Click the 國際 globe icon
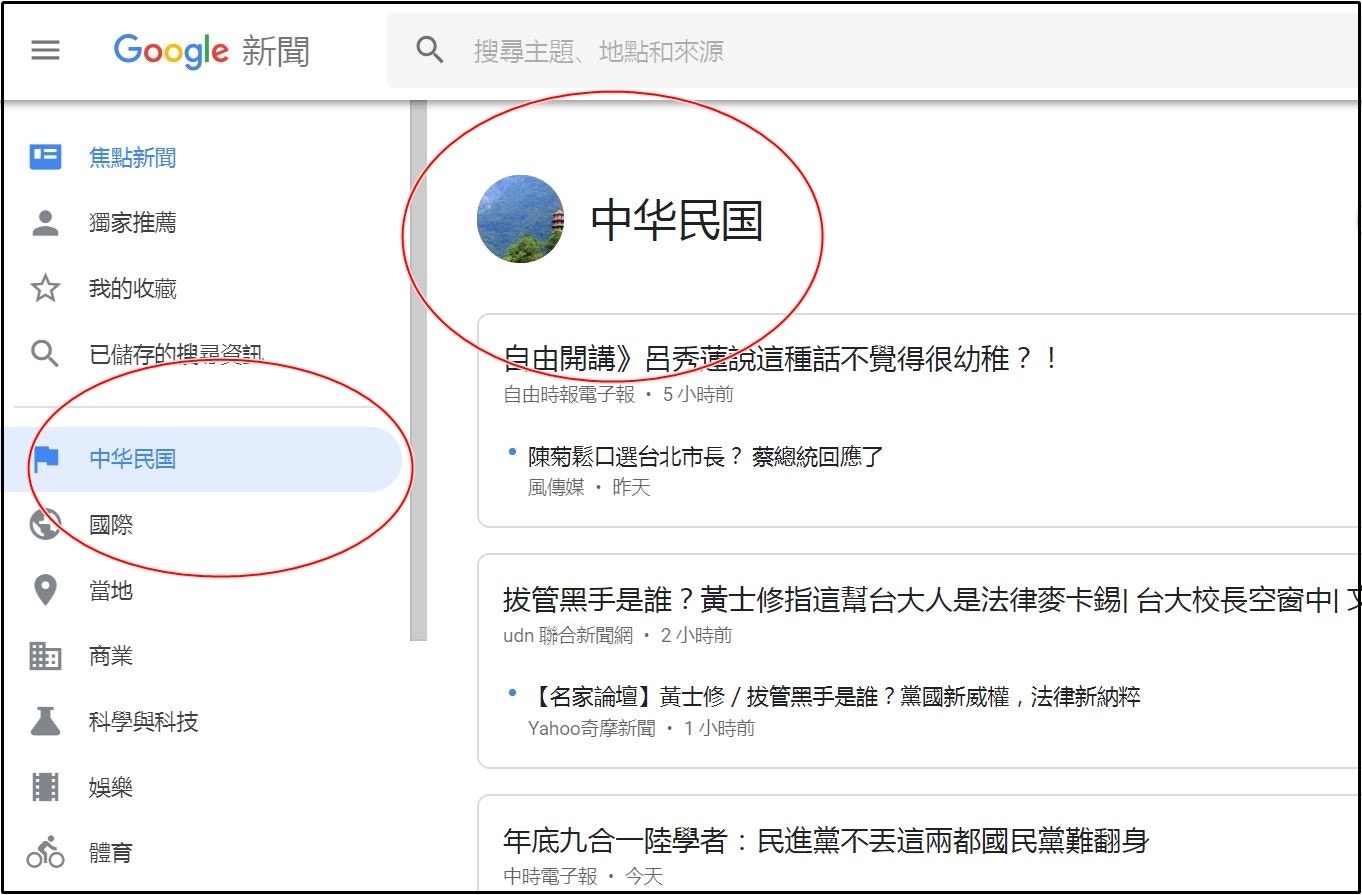The height and width of the screenshot is (895, 1362). coord(45,525)
